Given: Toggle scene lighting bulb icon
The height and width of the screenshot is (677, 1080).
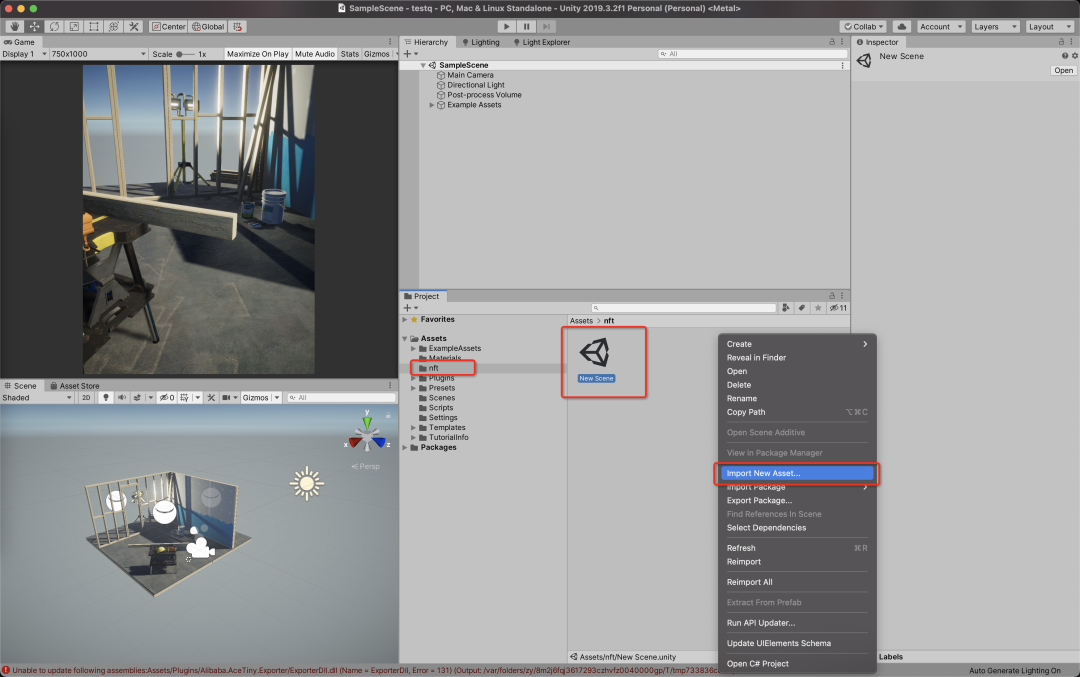Looking at the screenshot, I should [x=105, y=397].
